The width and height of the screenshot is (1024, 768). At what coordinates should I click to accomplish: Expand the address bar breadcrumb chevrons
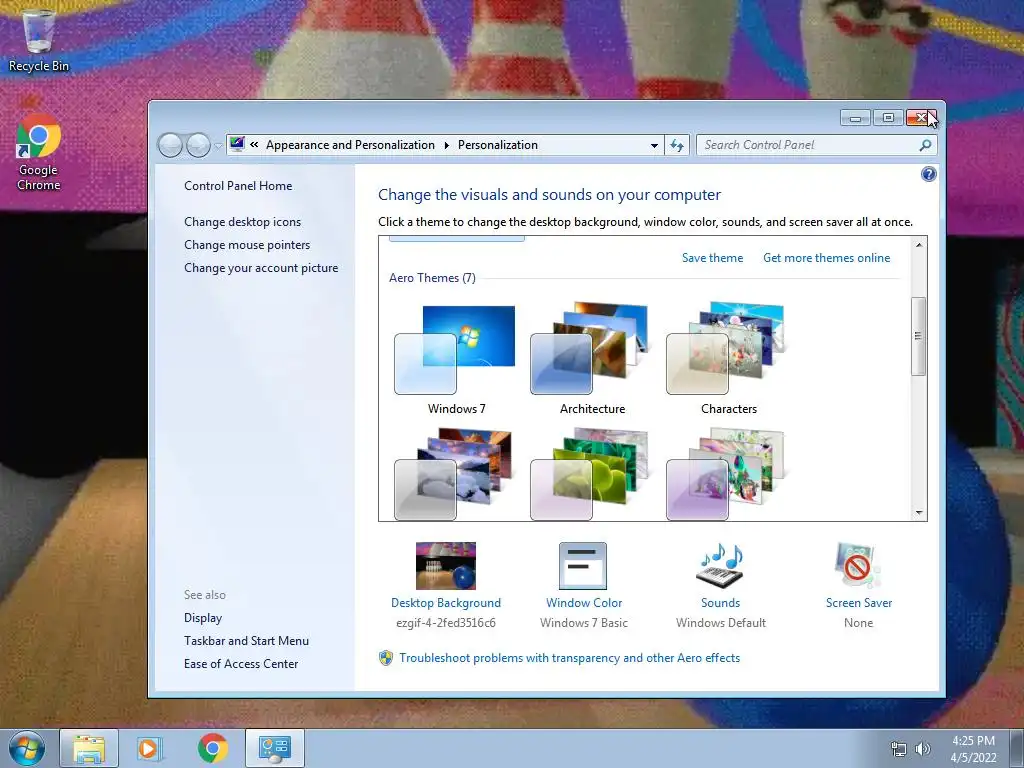254,145
